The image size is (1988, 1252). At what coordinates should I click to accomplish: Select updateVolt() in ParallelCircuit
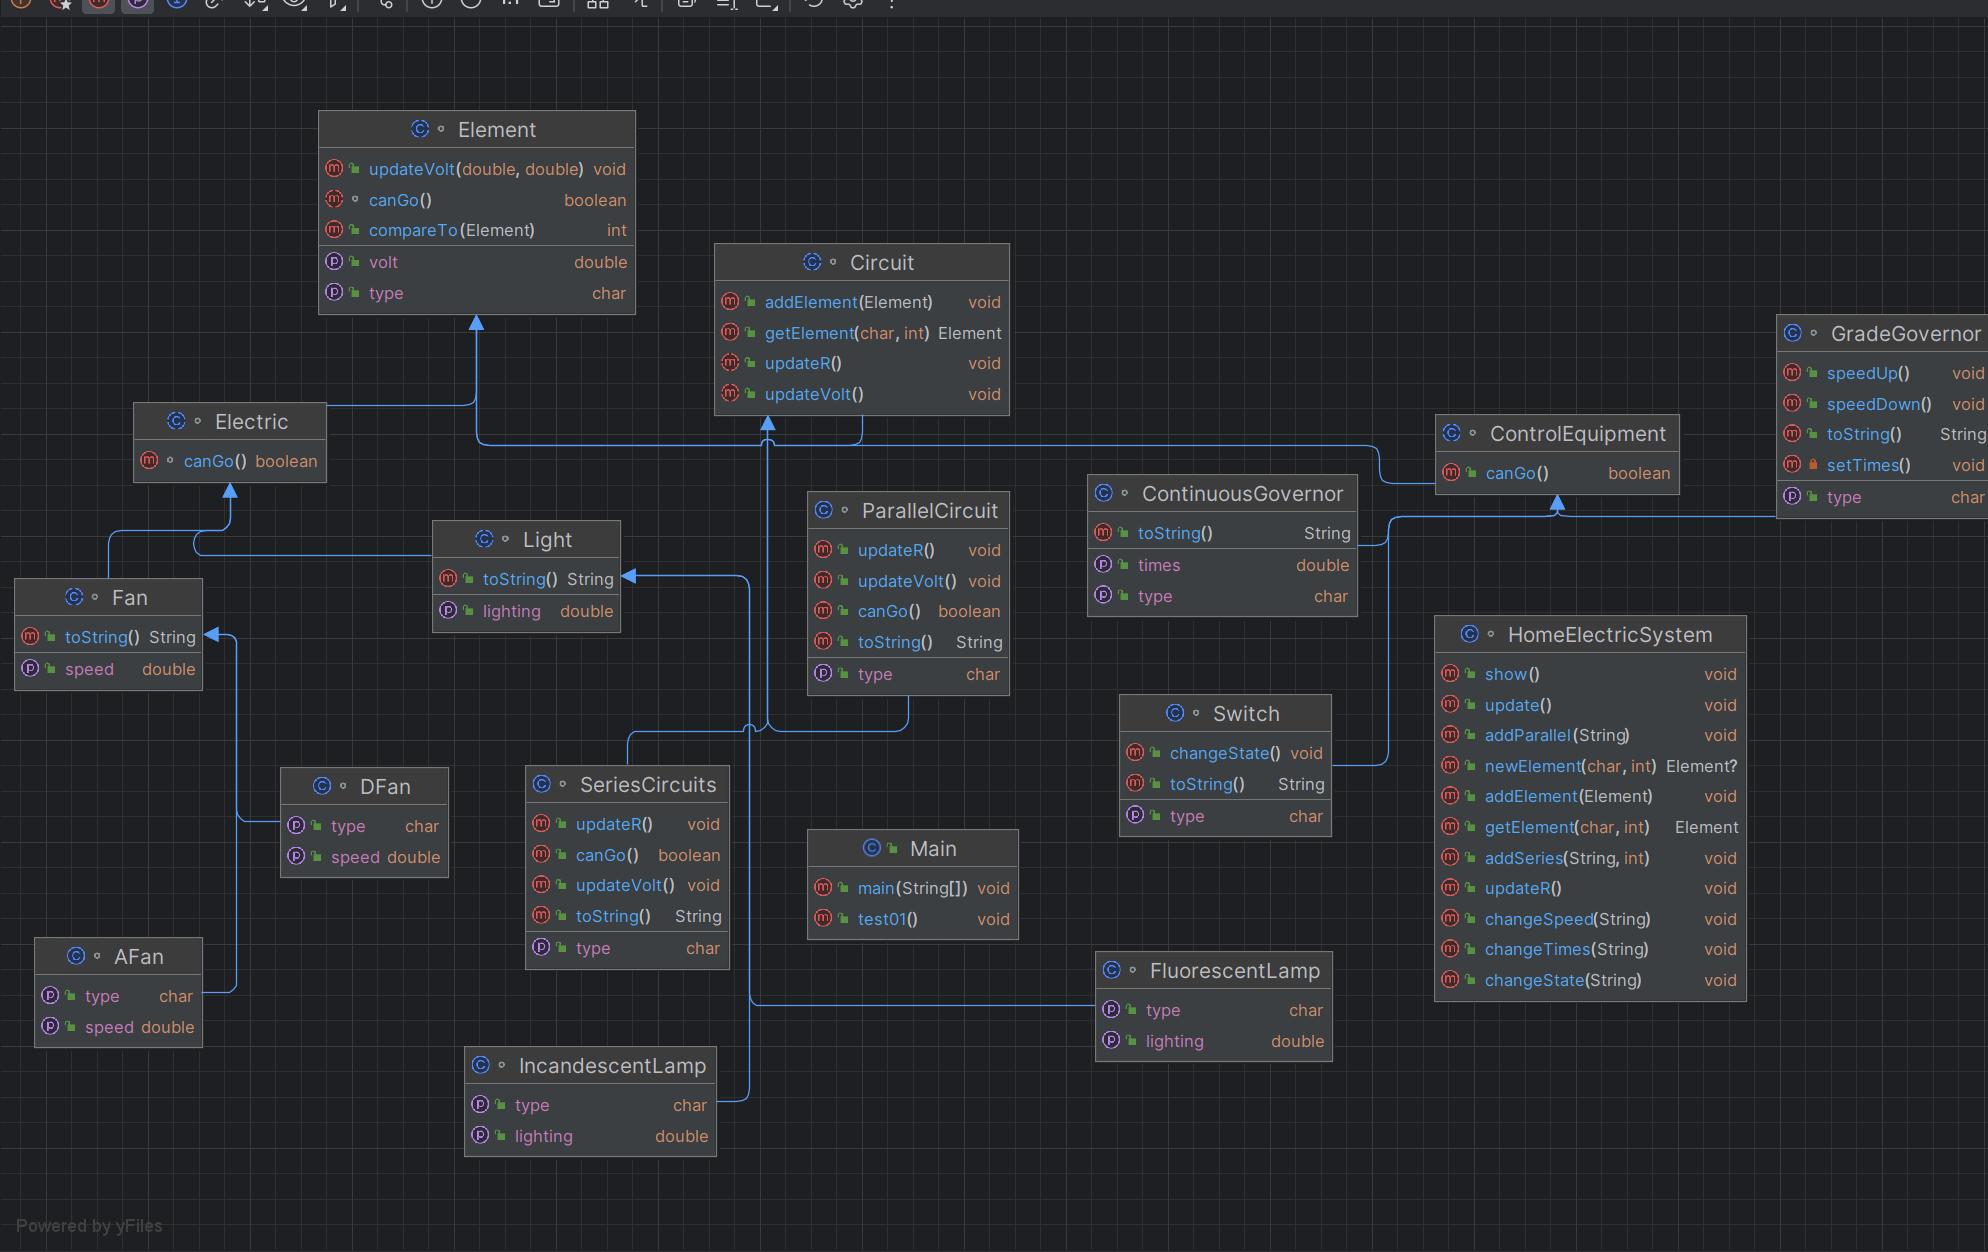908,581
